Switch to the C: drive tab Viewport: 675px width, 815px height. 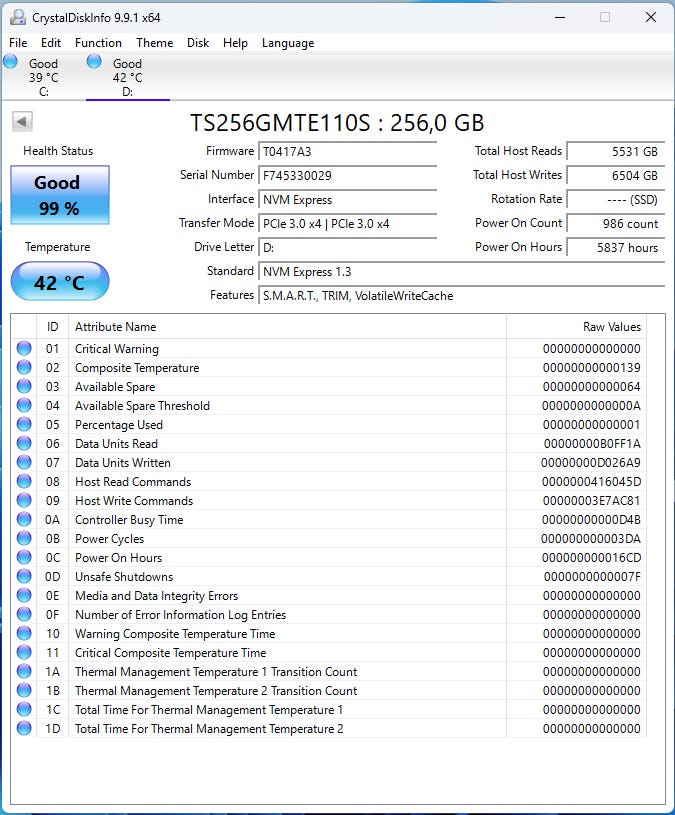point(44,77)
